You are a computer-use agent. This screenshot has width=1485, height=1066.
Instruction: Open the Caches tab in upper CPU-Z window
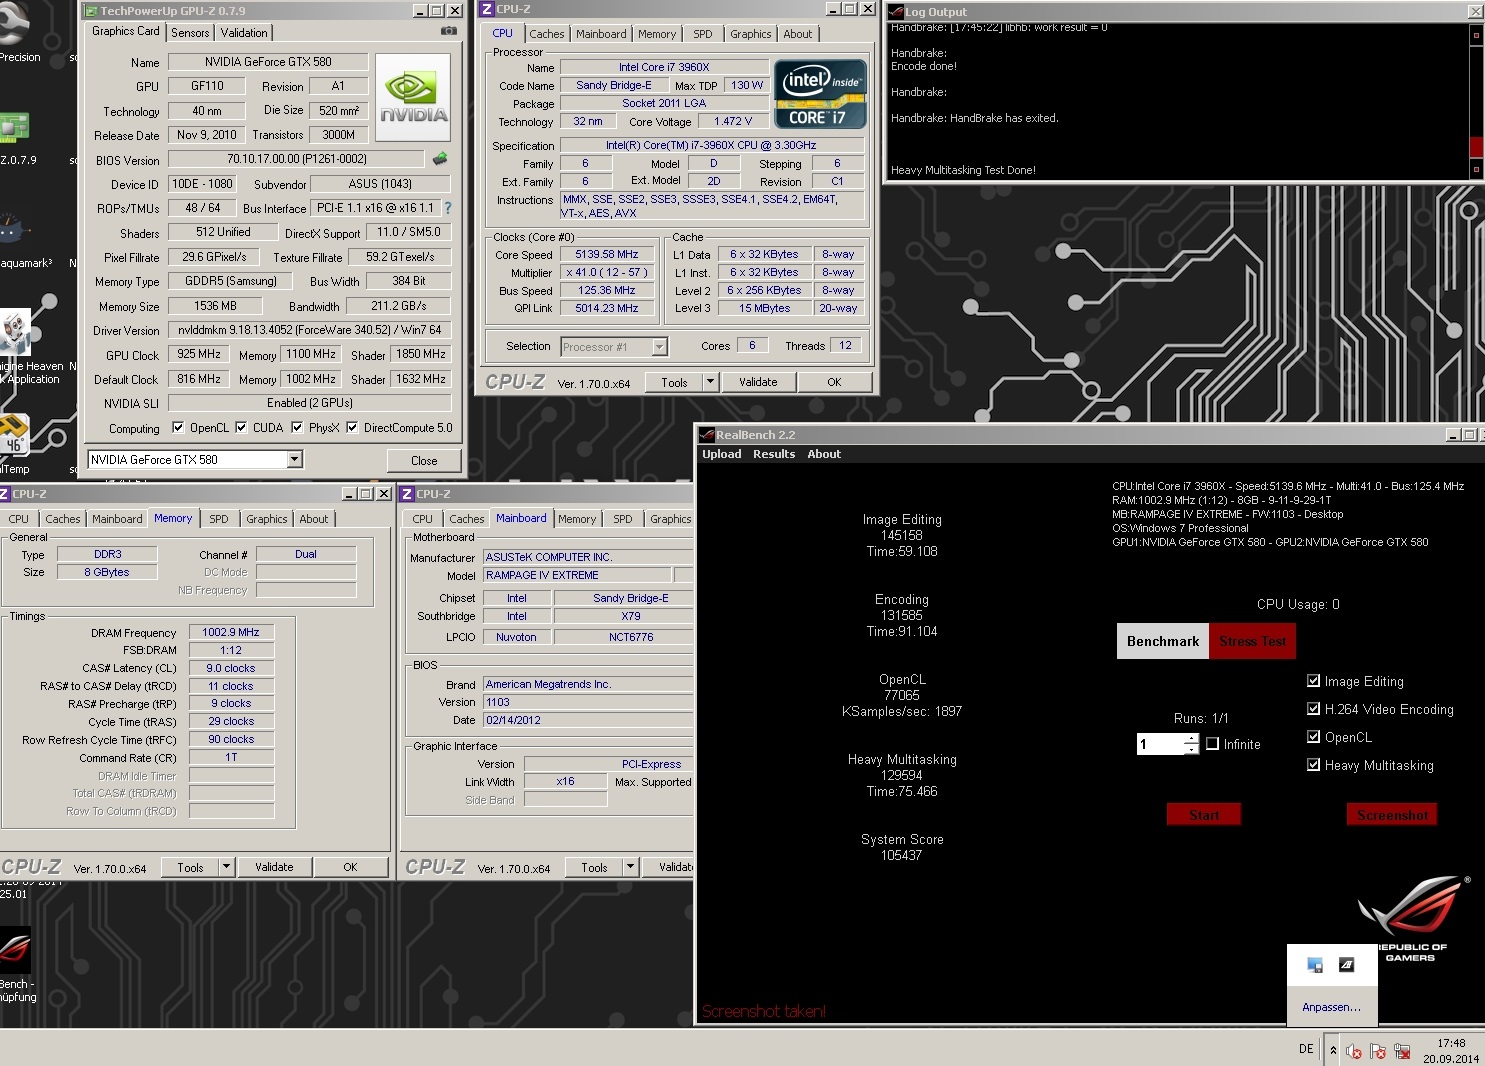(x=547, y=34)
